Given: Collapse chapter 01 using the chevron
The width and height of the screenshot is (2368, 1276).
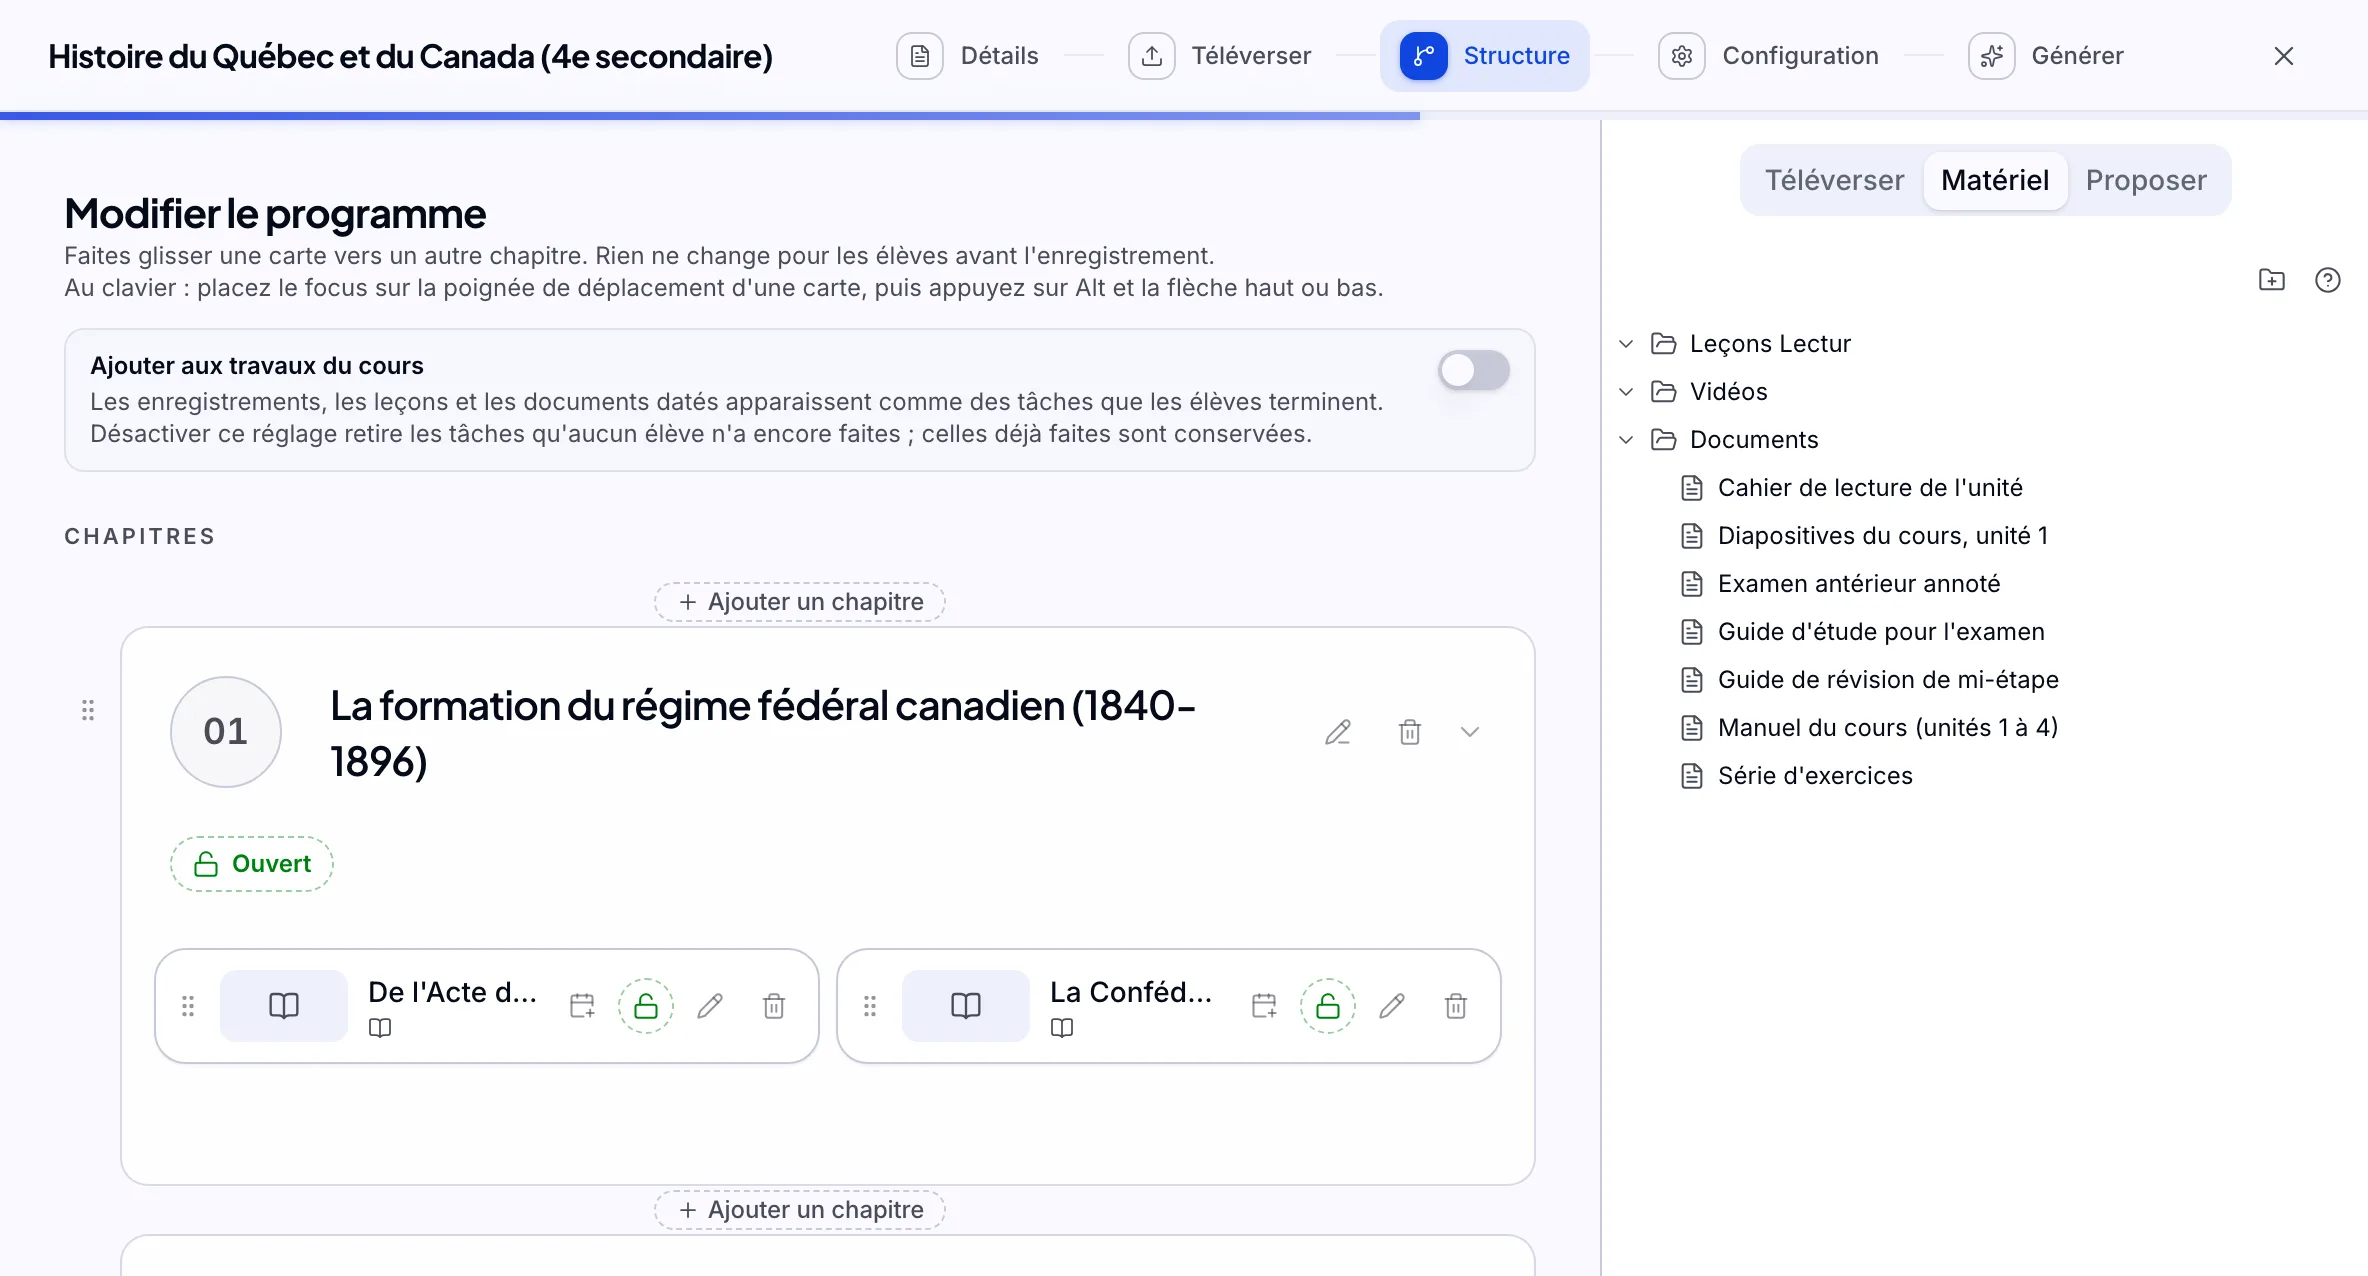Looking at the screenshot, I should tap(1470, 732).
